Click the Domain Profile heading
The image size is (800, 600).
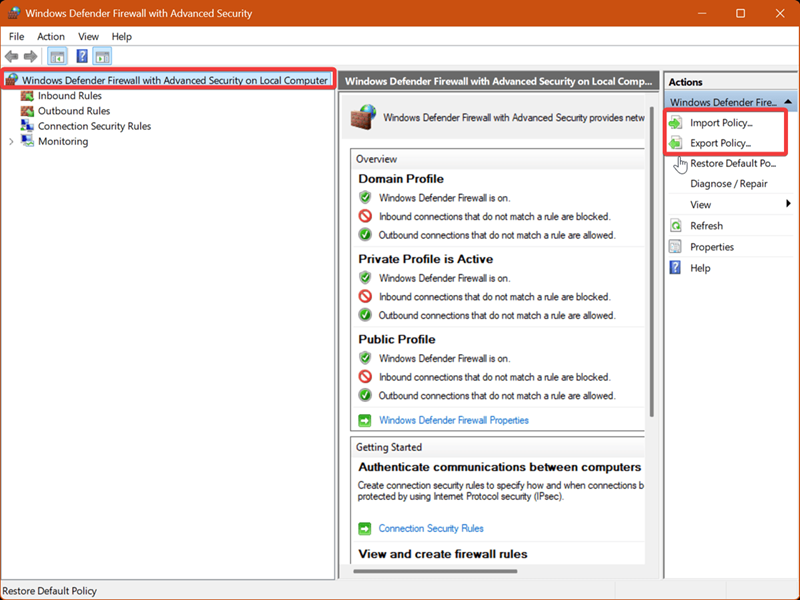(x=401, y=179)
